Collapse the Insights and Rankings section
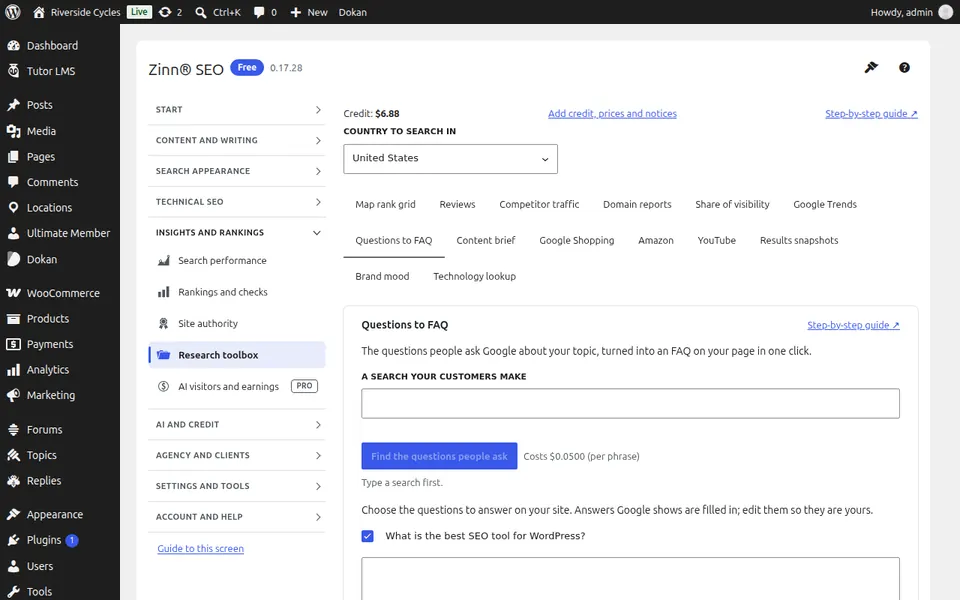The height and width of the screenshot is (600, 960). pos(237,233)
